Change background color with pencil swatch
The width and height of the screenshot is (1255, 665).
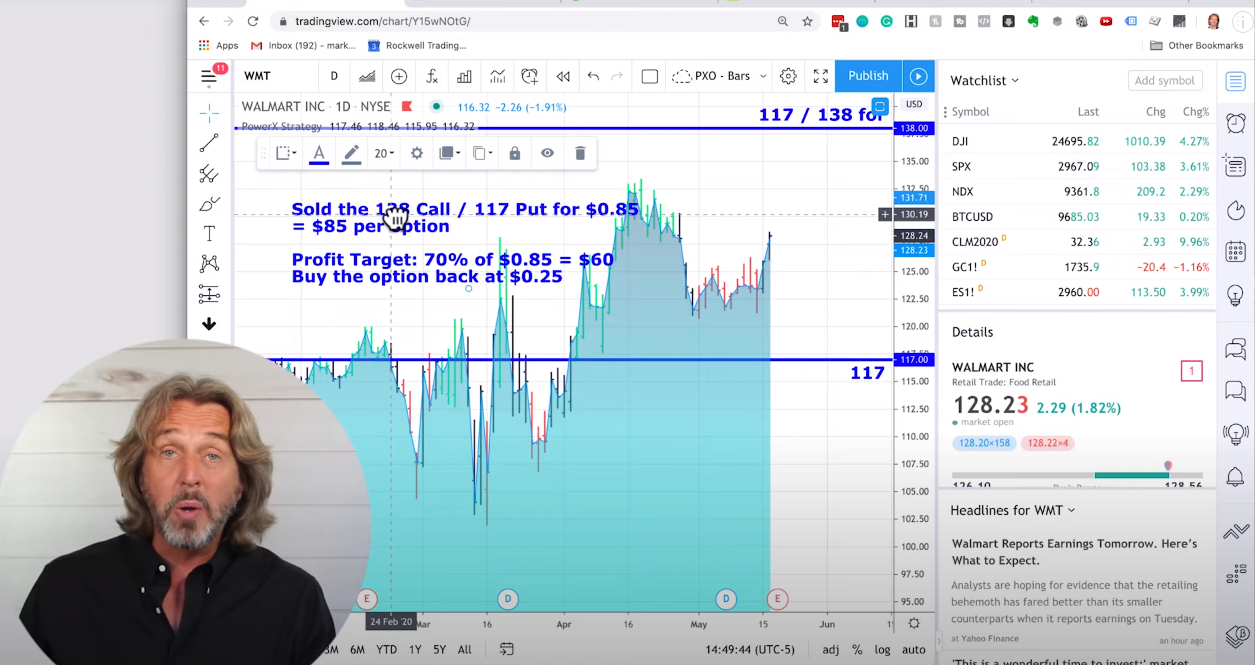tap(351, 153)
